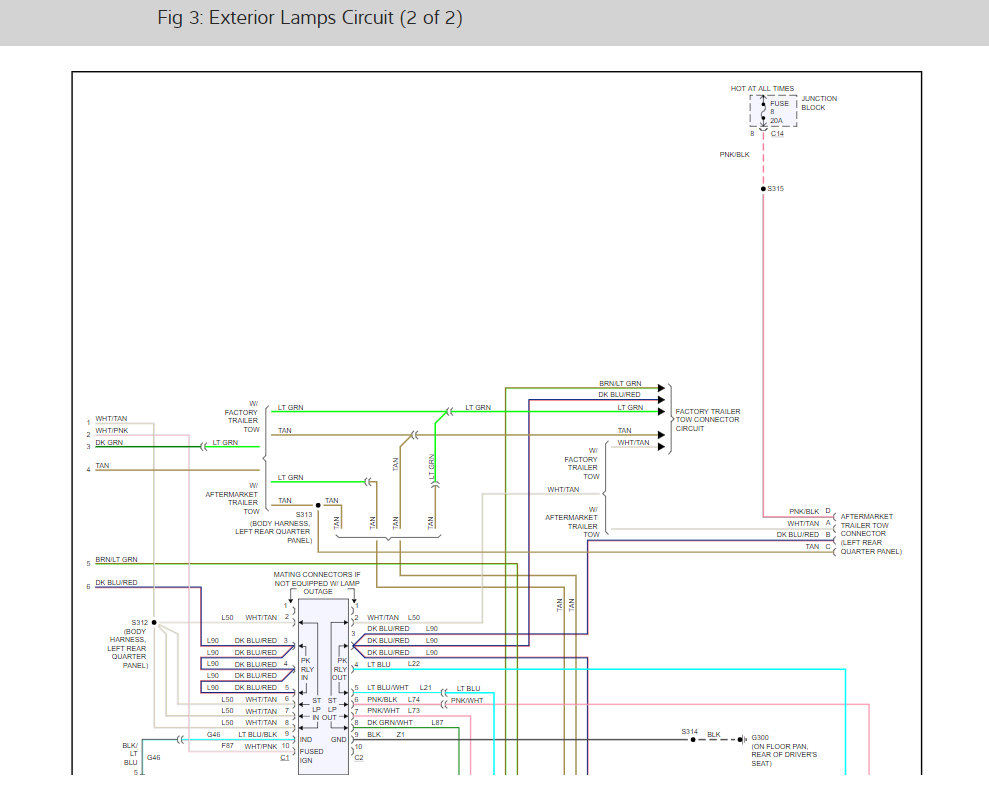Viewport: 989px width, 808px height.
Task: Click the 'L22' circuit code
Action: 414,664
